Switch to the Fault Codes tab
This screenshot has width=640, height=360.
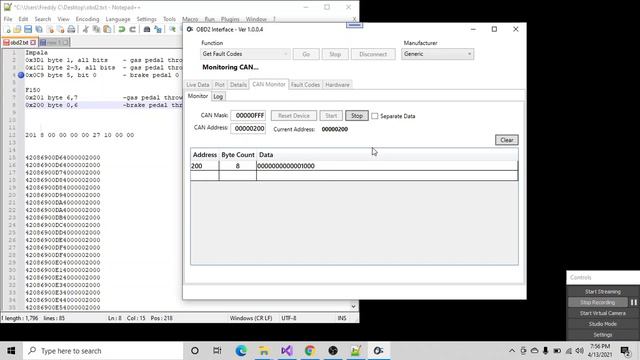tap(305, 84)
